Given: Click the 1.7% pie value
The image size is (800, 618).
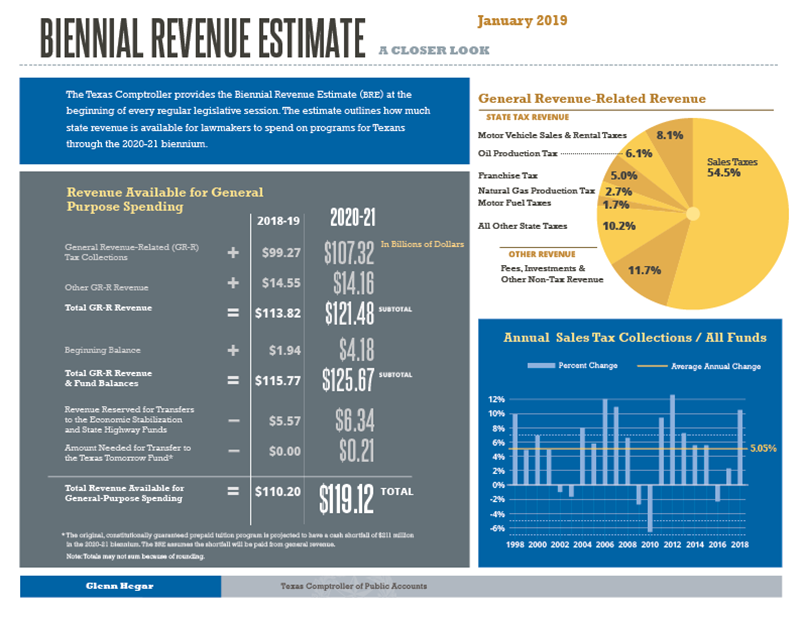Looking at the screenshot, I should [x=616, y=205].
